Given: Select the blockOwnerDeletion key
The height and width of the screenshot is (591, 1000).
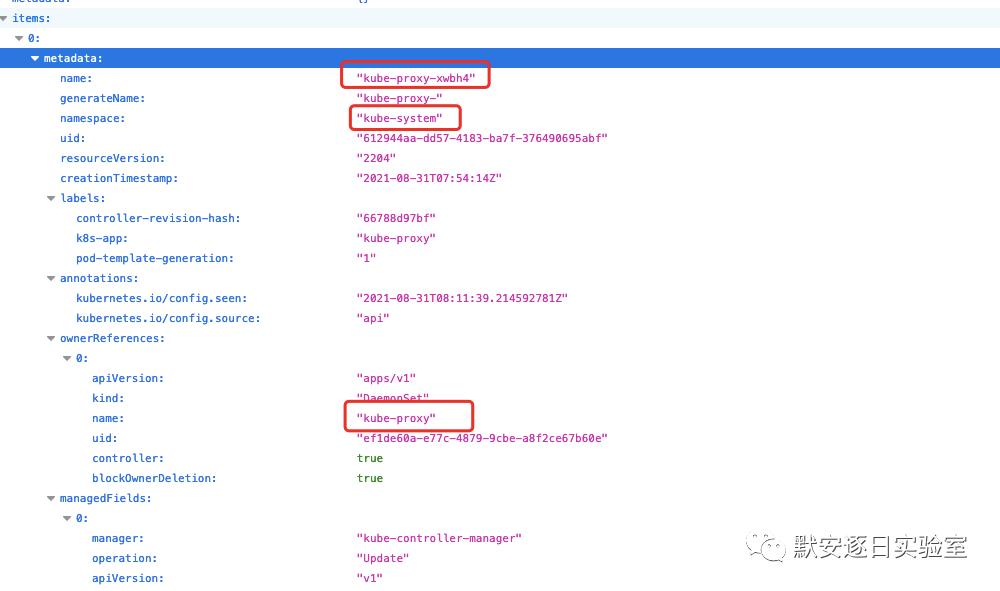Looking at the screenshot, I should [154, 478].
